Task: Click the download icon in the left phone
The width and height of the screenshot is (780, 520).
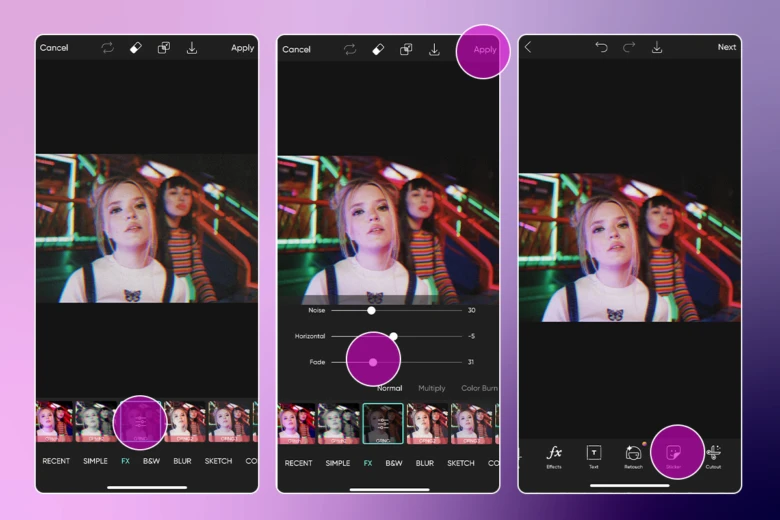Action: coord(191,48)
